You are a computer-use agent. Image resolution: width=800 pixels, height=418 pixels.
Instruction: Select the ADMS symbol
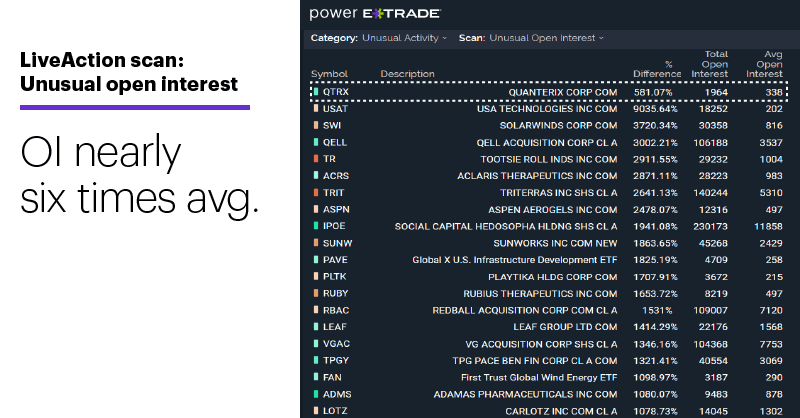tap(337, 395)
